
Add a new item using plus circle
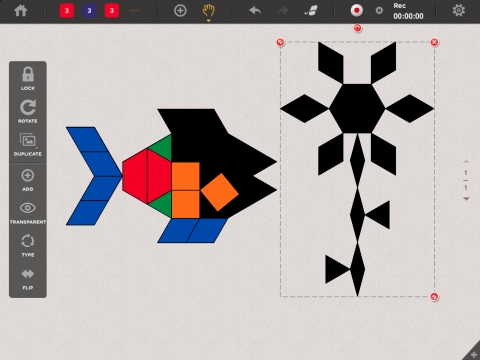[180, 11]
